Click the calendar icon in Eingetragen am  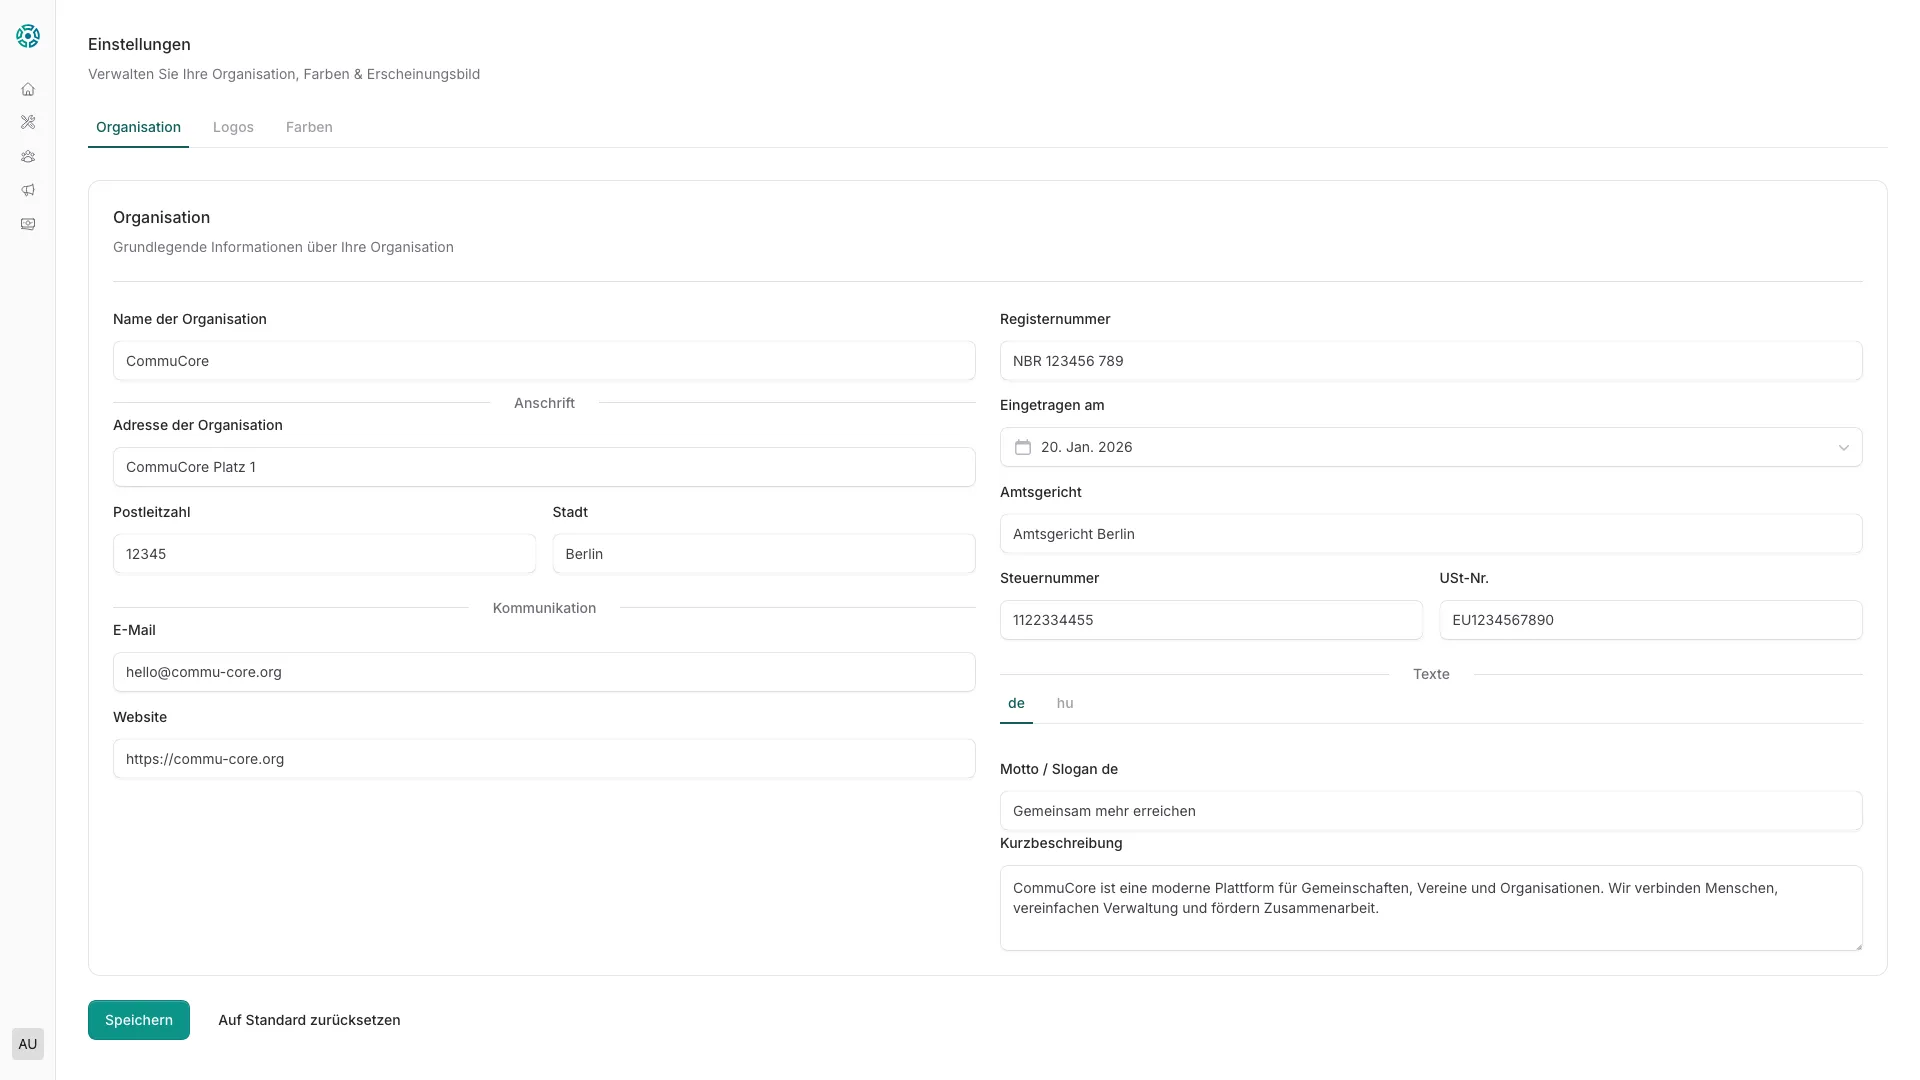1023,447
